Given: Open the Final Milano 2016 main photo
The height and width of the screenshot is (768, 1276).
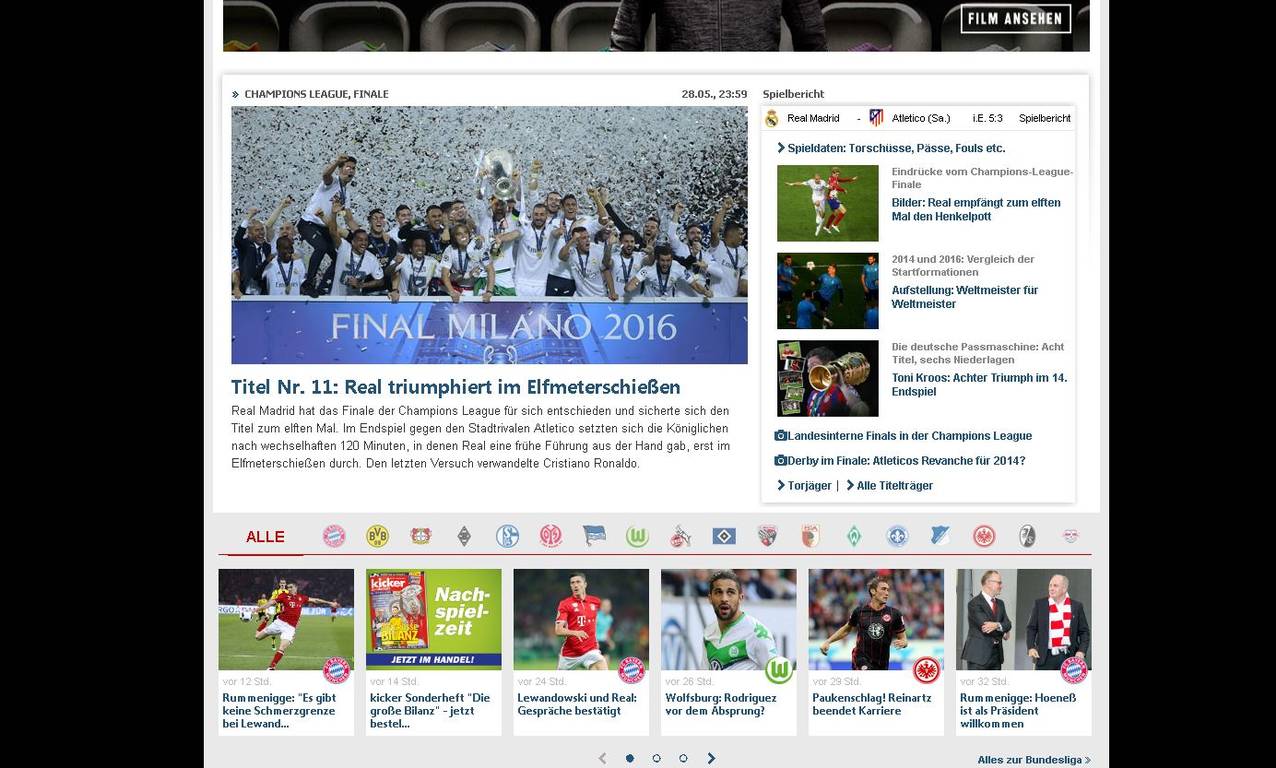Looking at the screenshot, I should 489,235.
